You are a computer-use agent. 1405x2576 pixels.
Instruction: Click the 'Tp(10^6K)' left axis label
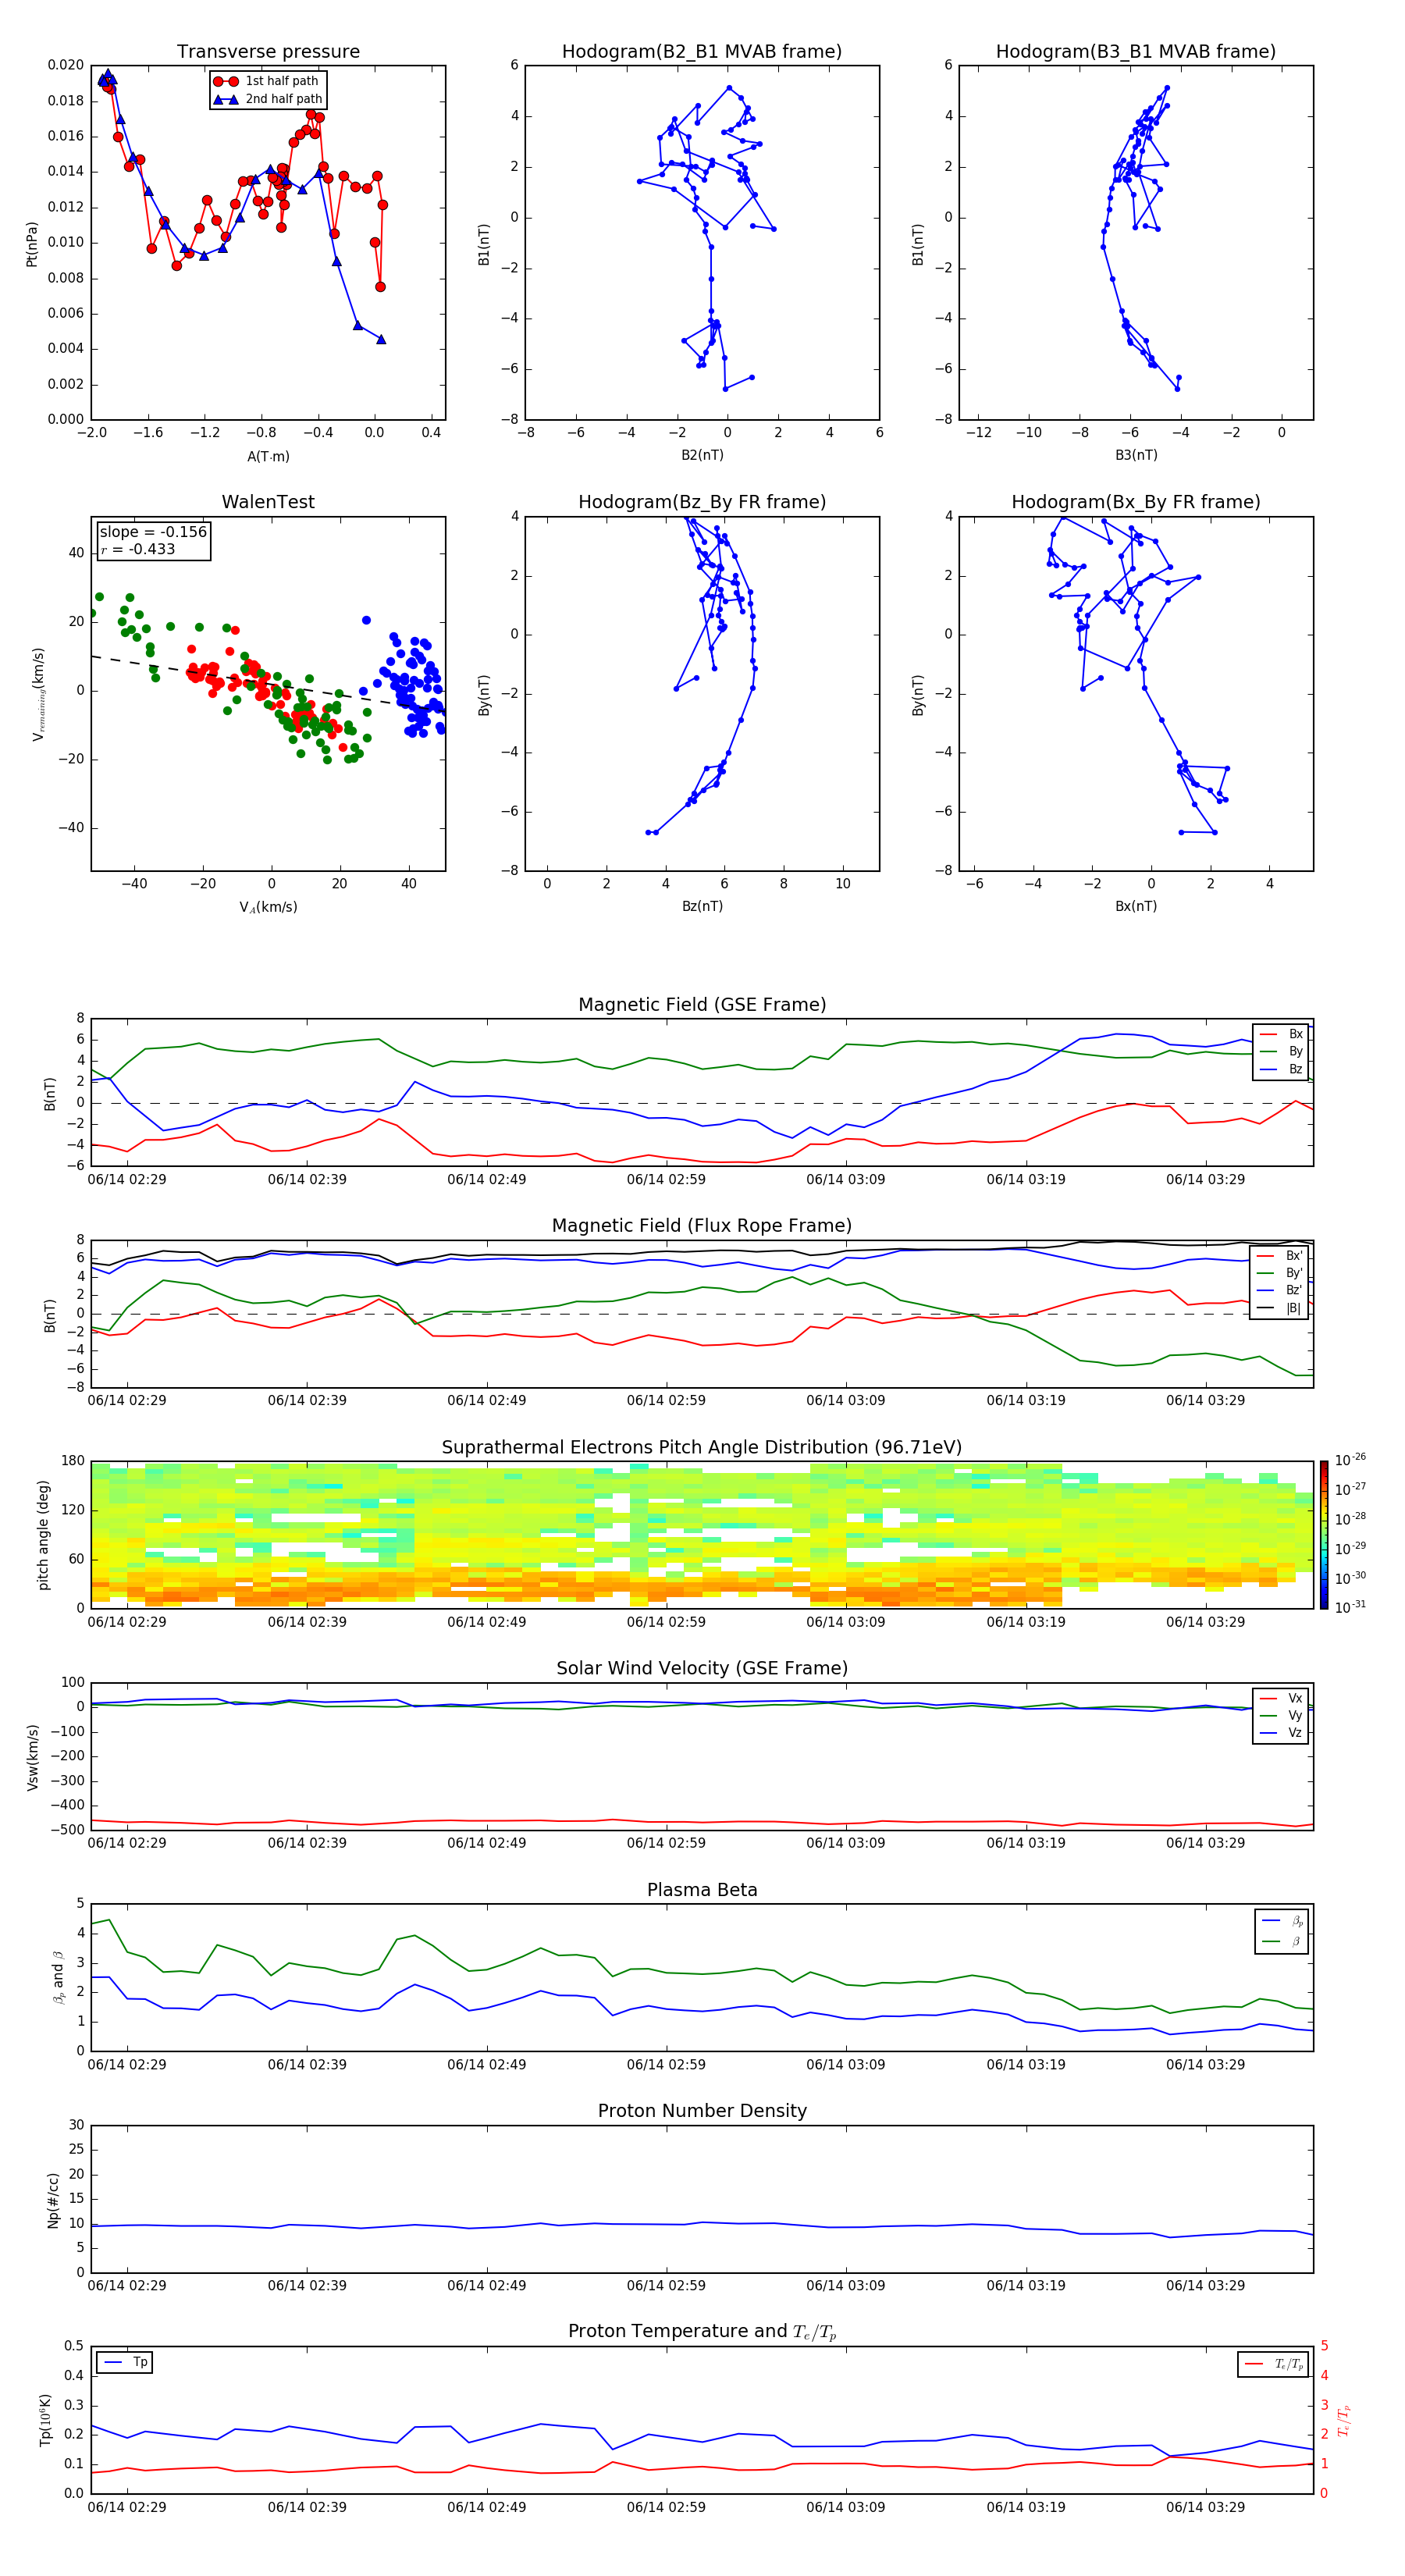[45, 2420]
